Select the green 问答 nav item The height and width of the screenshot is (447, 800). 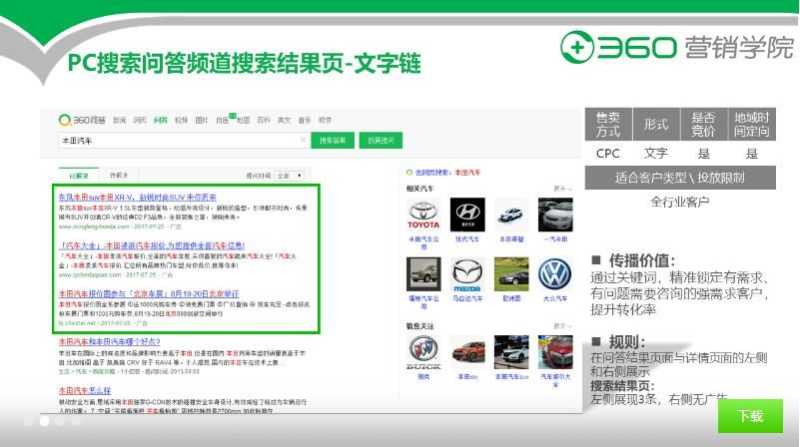pos(160,120)
